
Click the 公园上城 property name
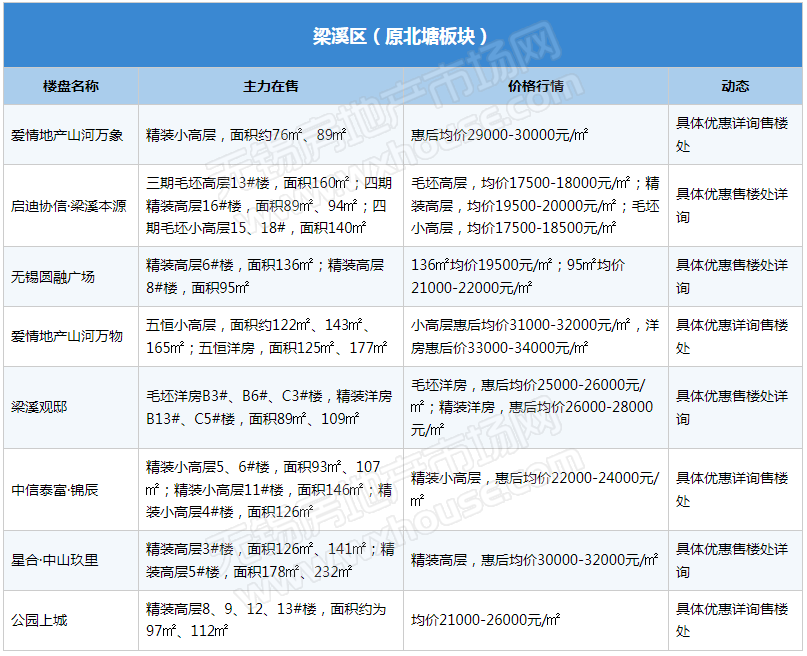coord(39,620)
